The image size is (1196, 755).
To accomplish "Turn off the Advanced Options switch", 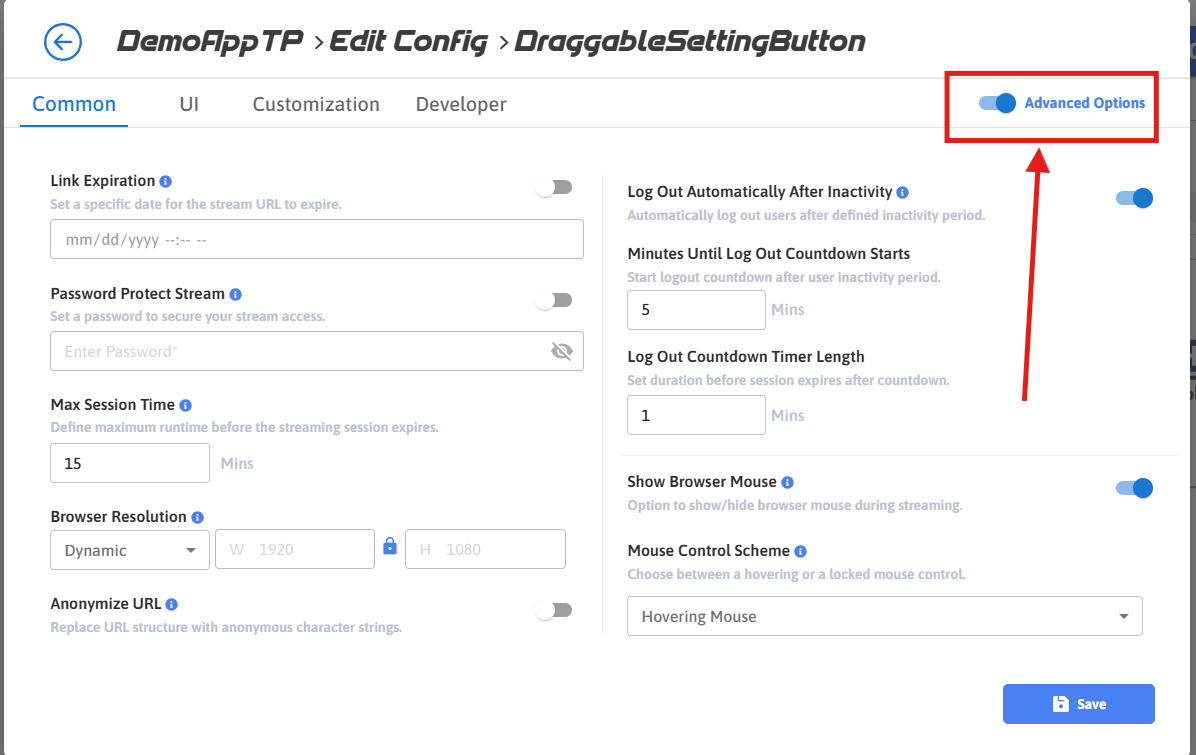I will pos(997,102).
